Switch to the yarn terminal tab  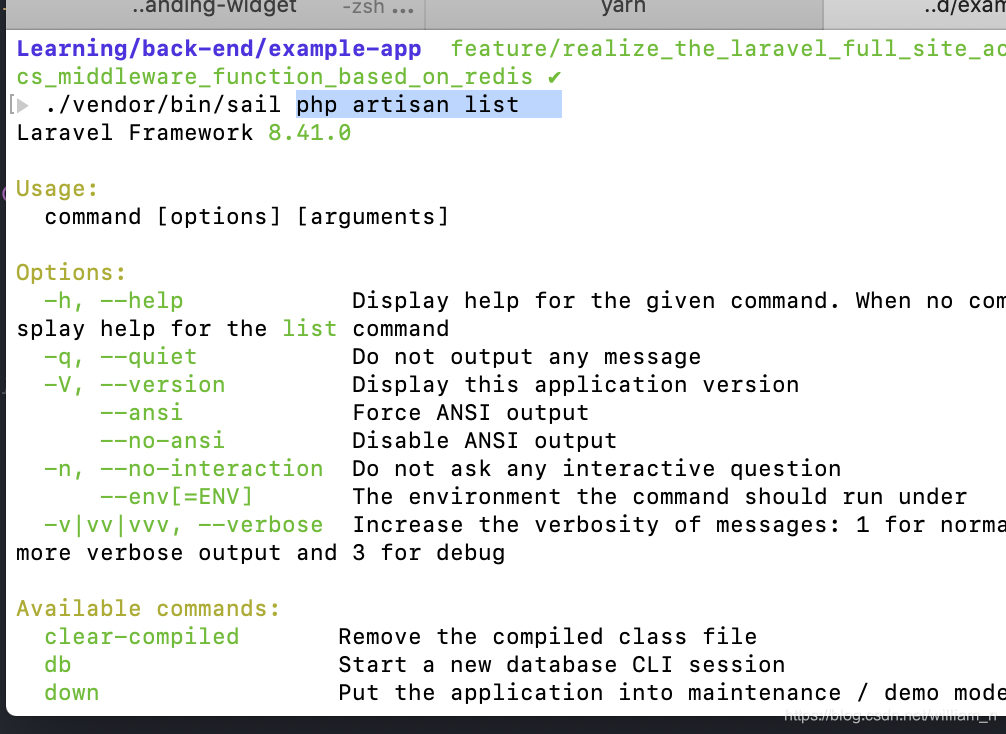[x=624, y=12]
